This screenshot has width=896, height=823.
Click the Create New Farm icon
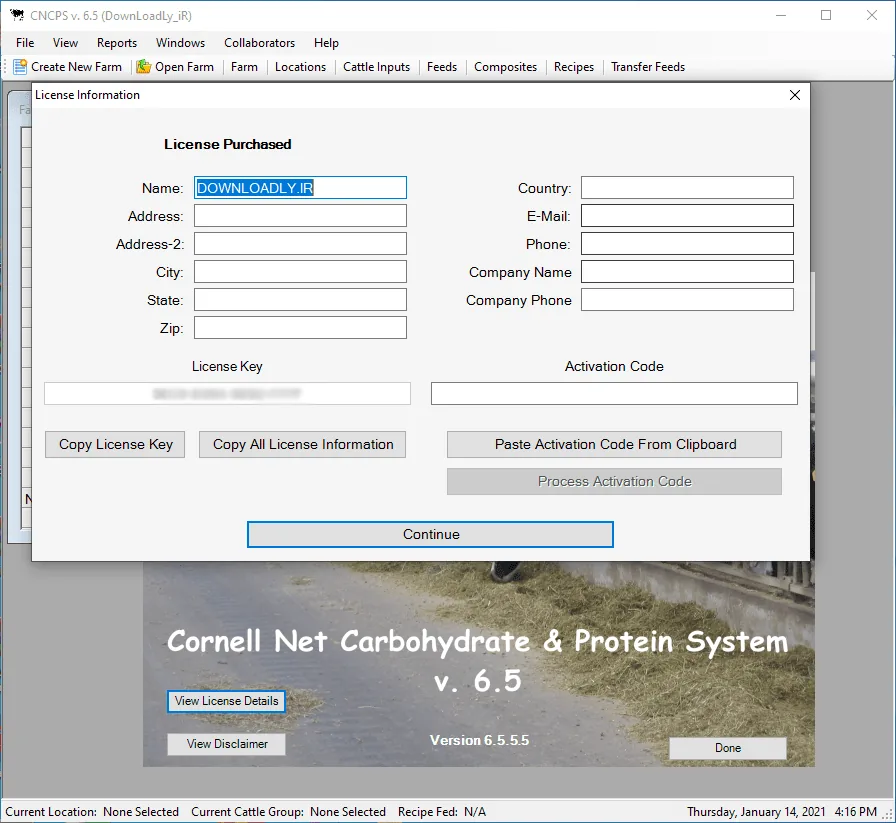click(x=20, y=67)
